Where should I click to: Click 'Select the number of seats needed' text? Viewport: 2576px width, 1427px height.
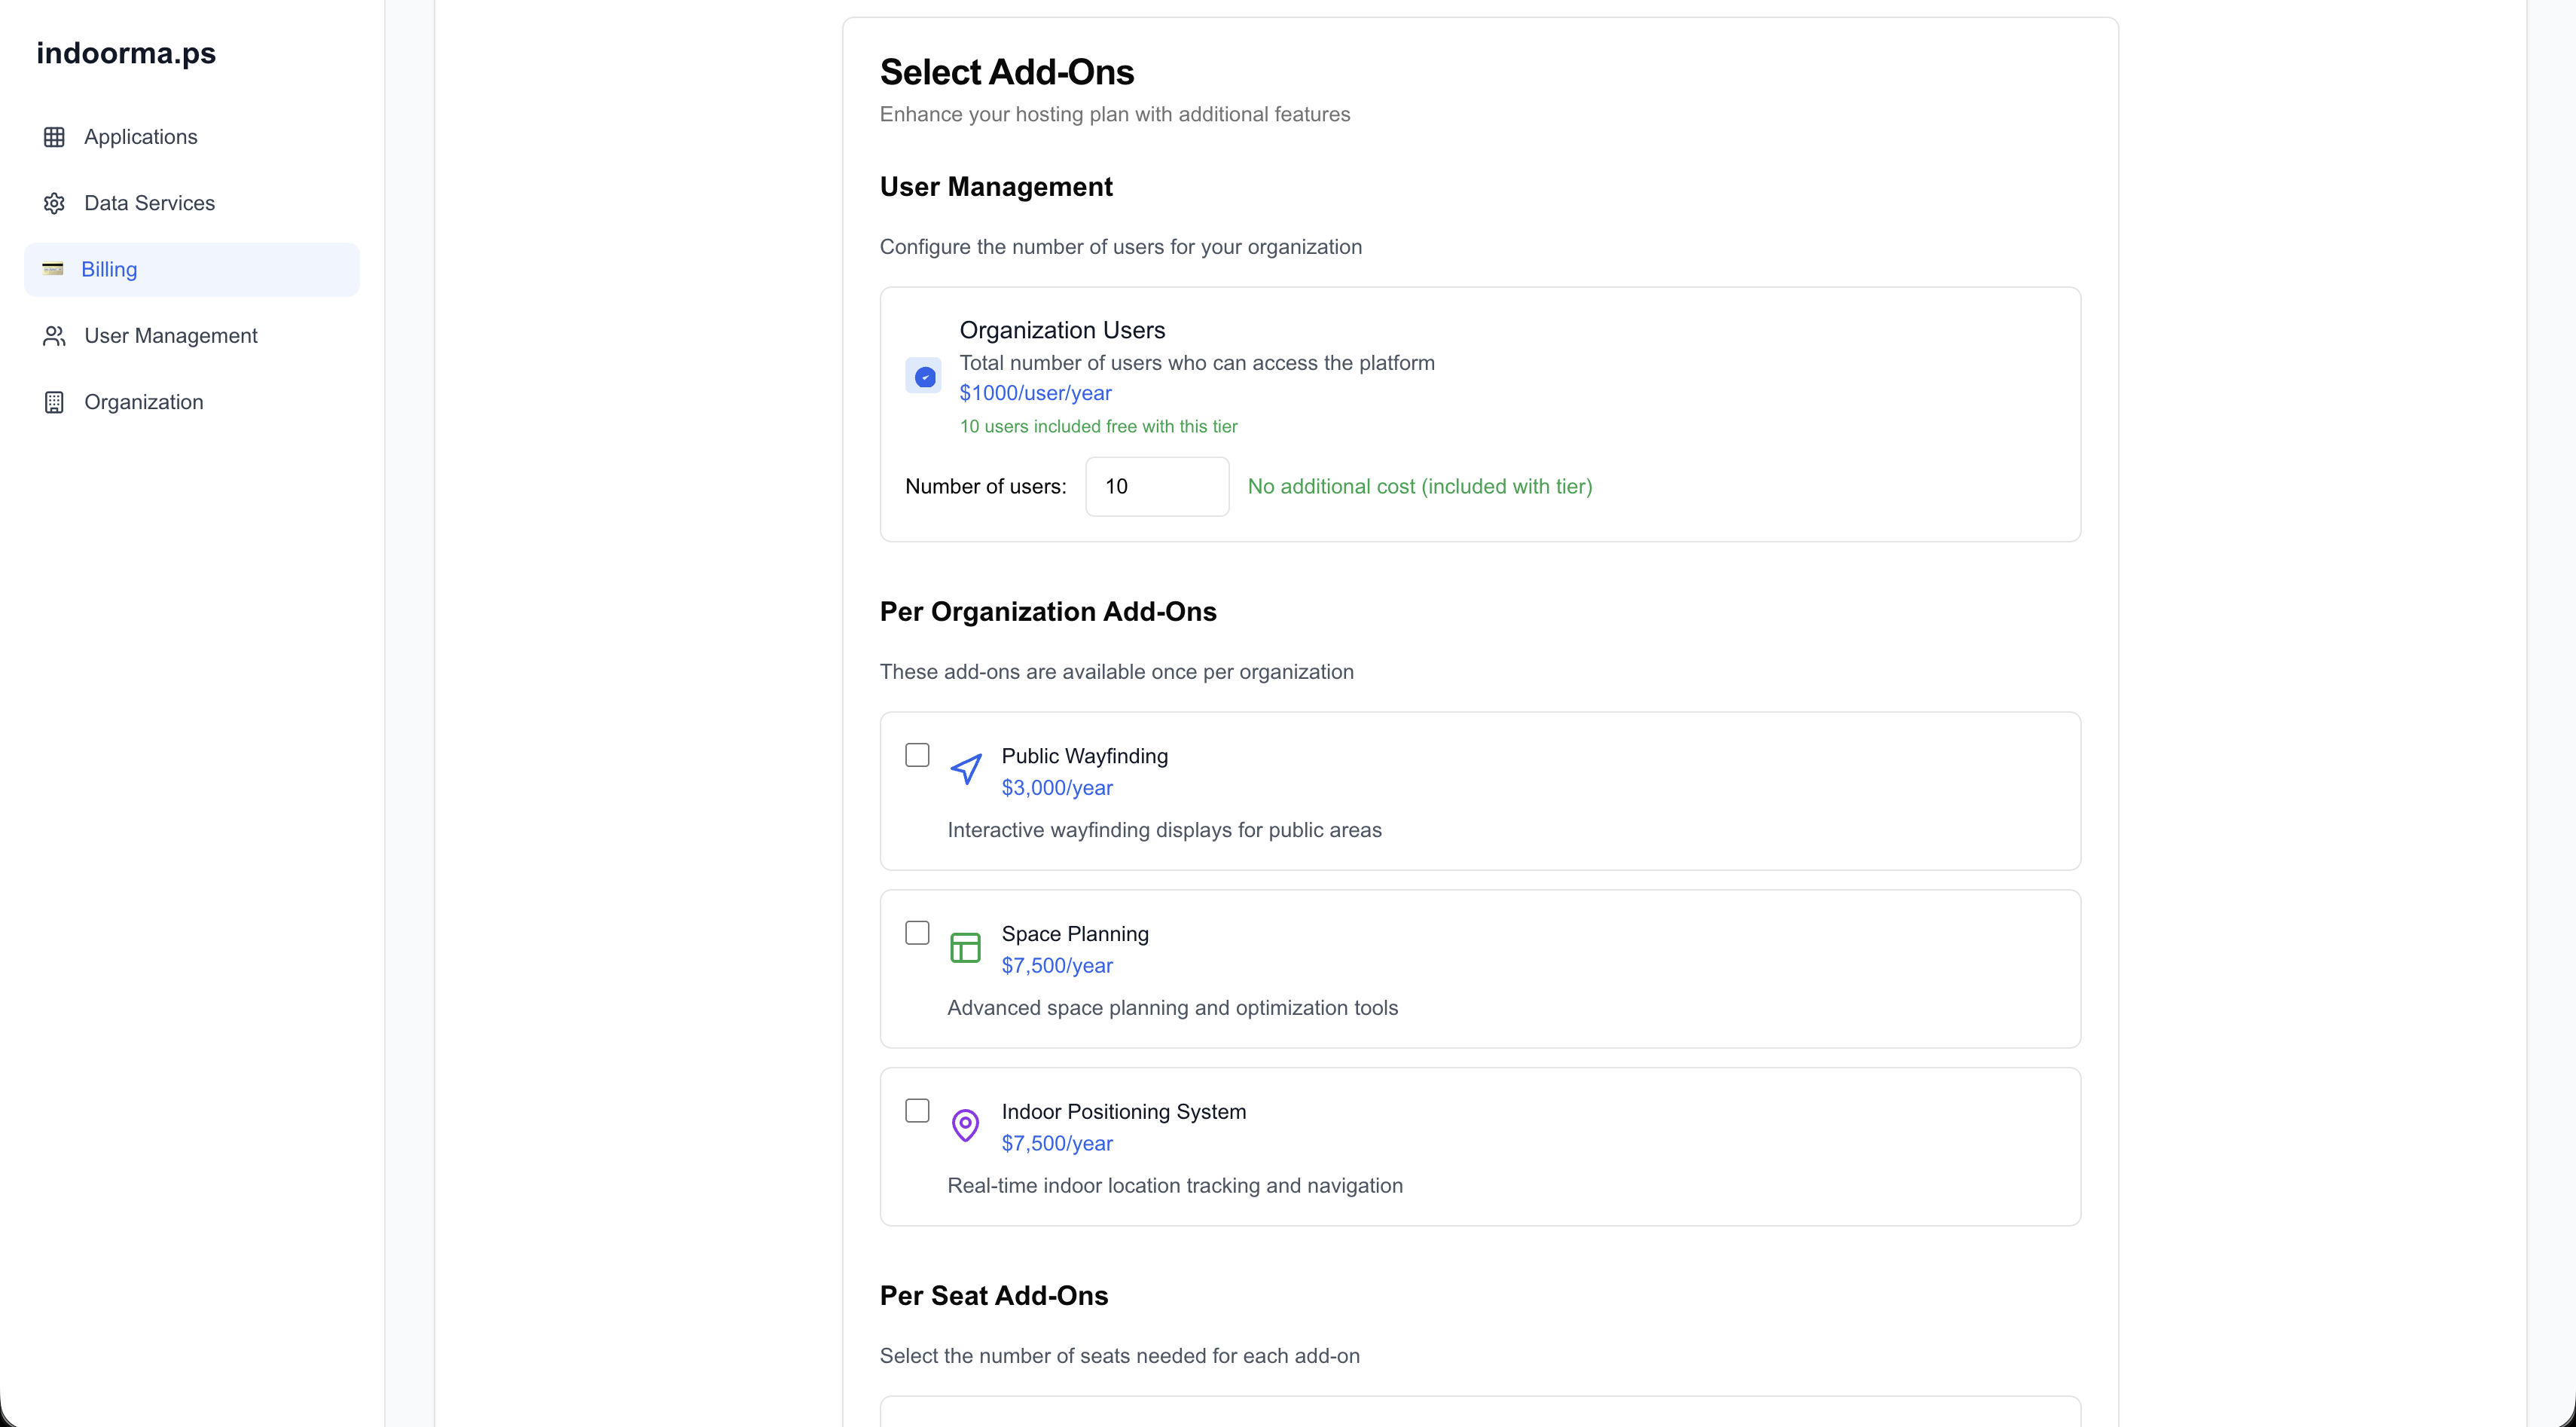(1119, 1356)
